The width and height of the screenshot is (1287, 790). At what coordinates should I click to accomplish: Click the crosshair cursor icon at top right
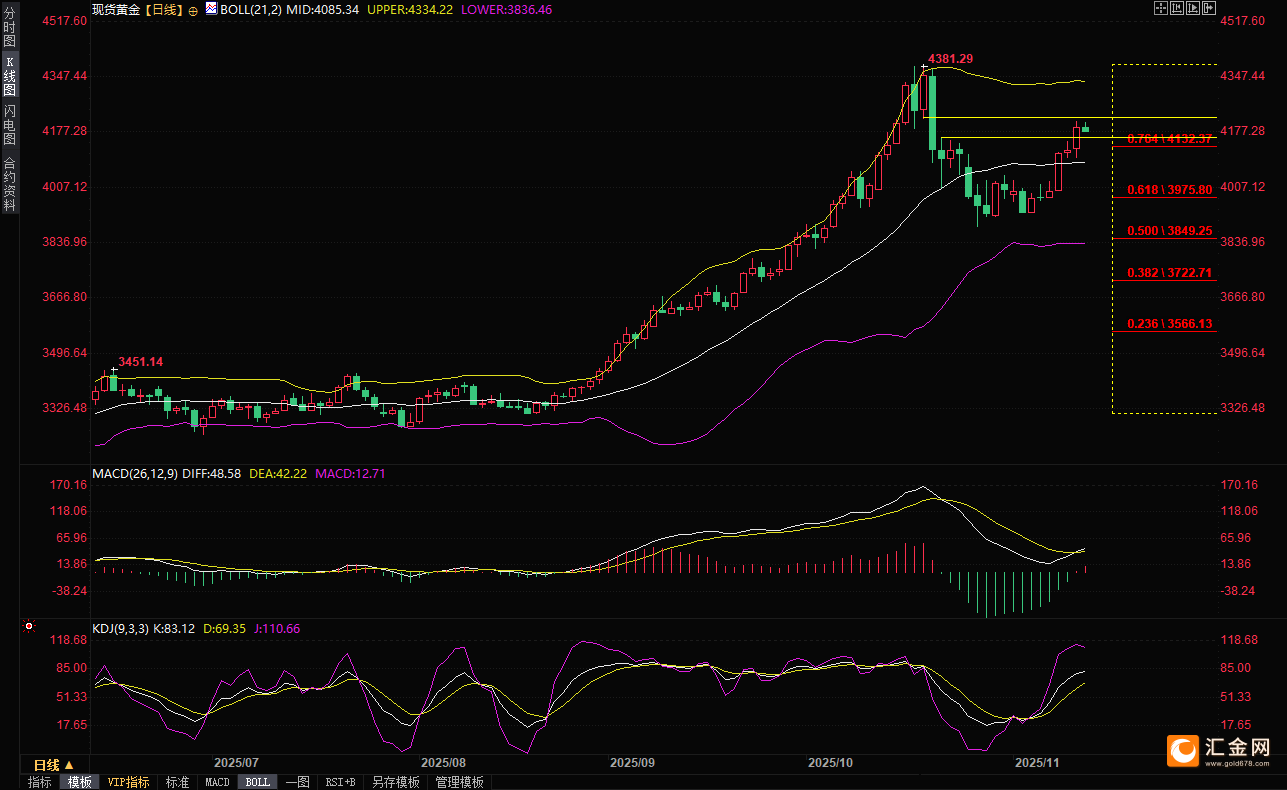click(x=1160, y=8)
